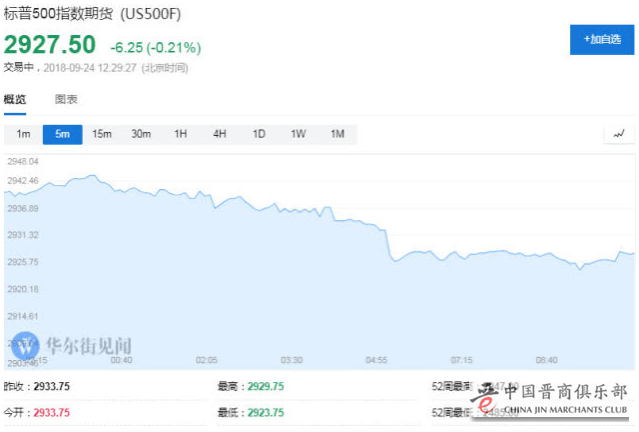Set chart interval to 1H
This screenshot has width=639, height=432.
(x=180, y=134)
